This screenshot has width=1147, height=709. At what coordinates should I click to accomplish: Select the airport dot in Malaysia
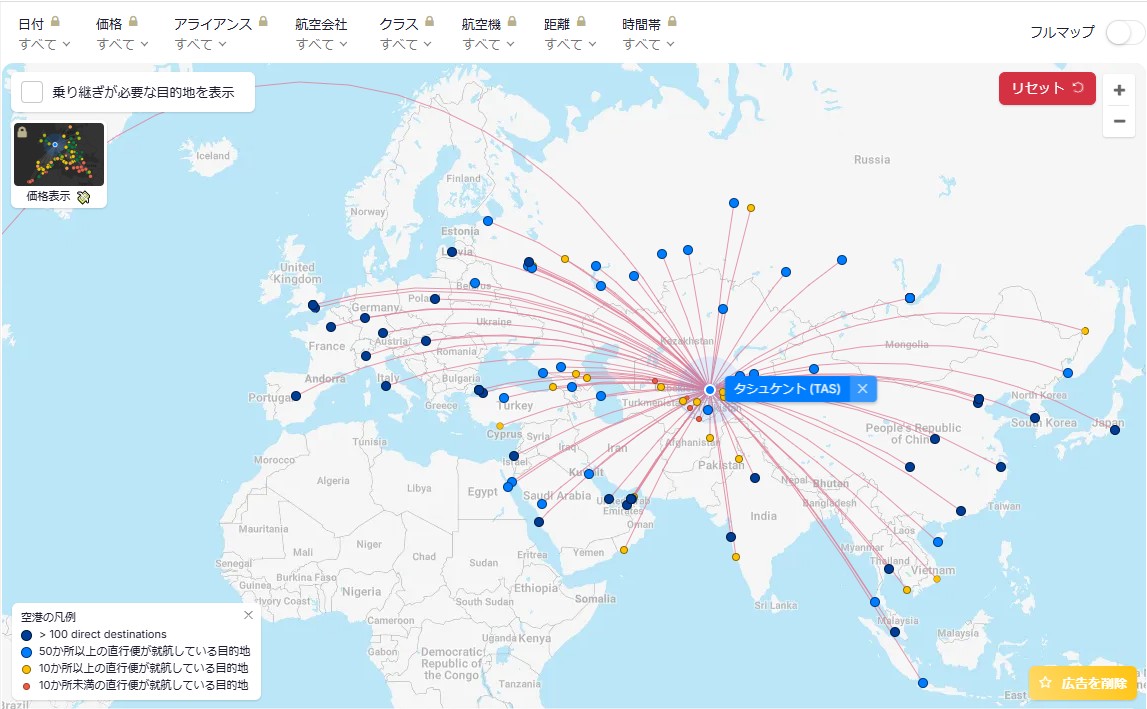tap(895, 631)
